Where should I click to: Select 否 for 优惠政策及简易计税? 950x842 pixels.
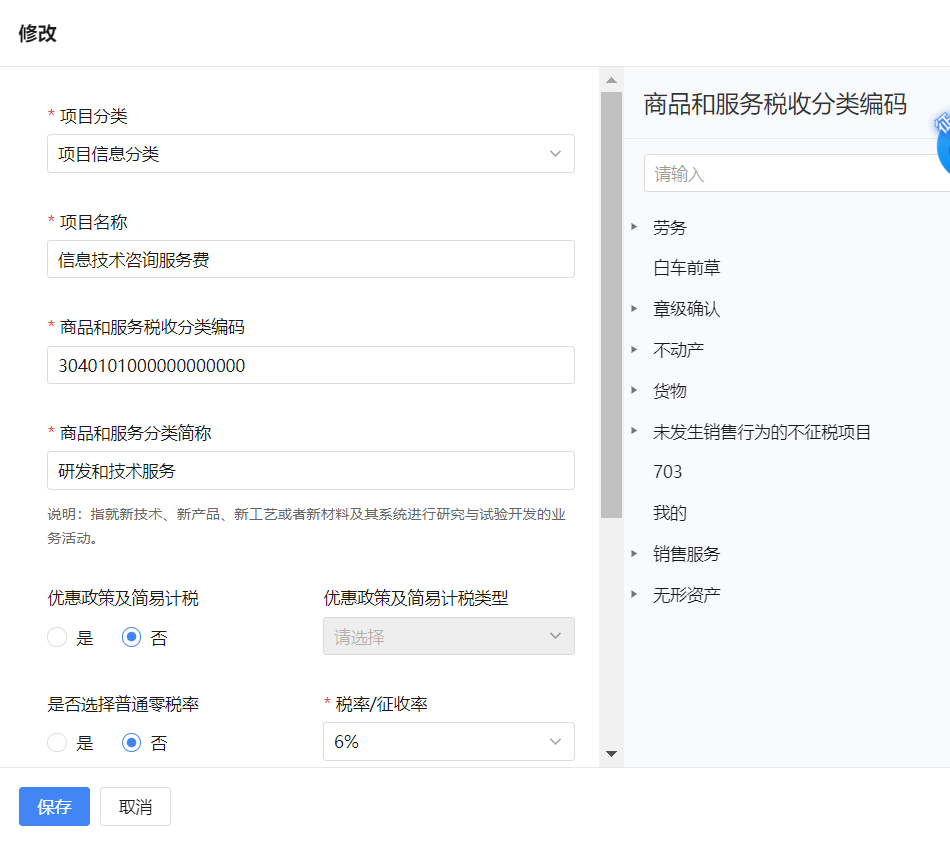pyautogui.click(x=131, y=637)
